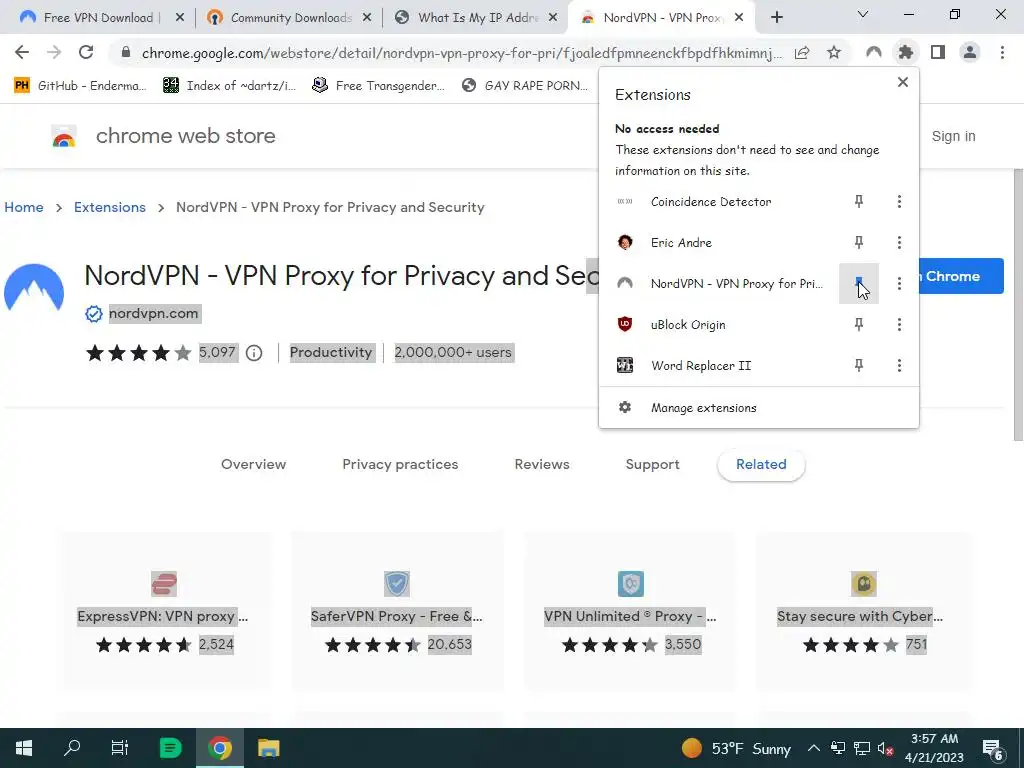This screenshot has height=768, width=1024.
Task: Open Manage extensions
Action: 758,408
